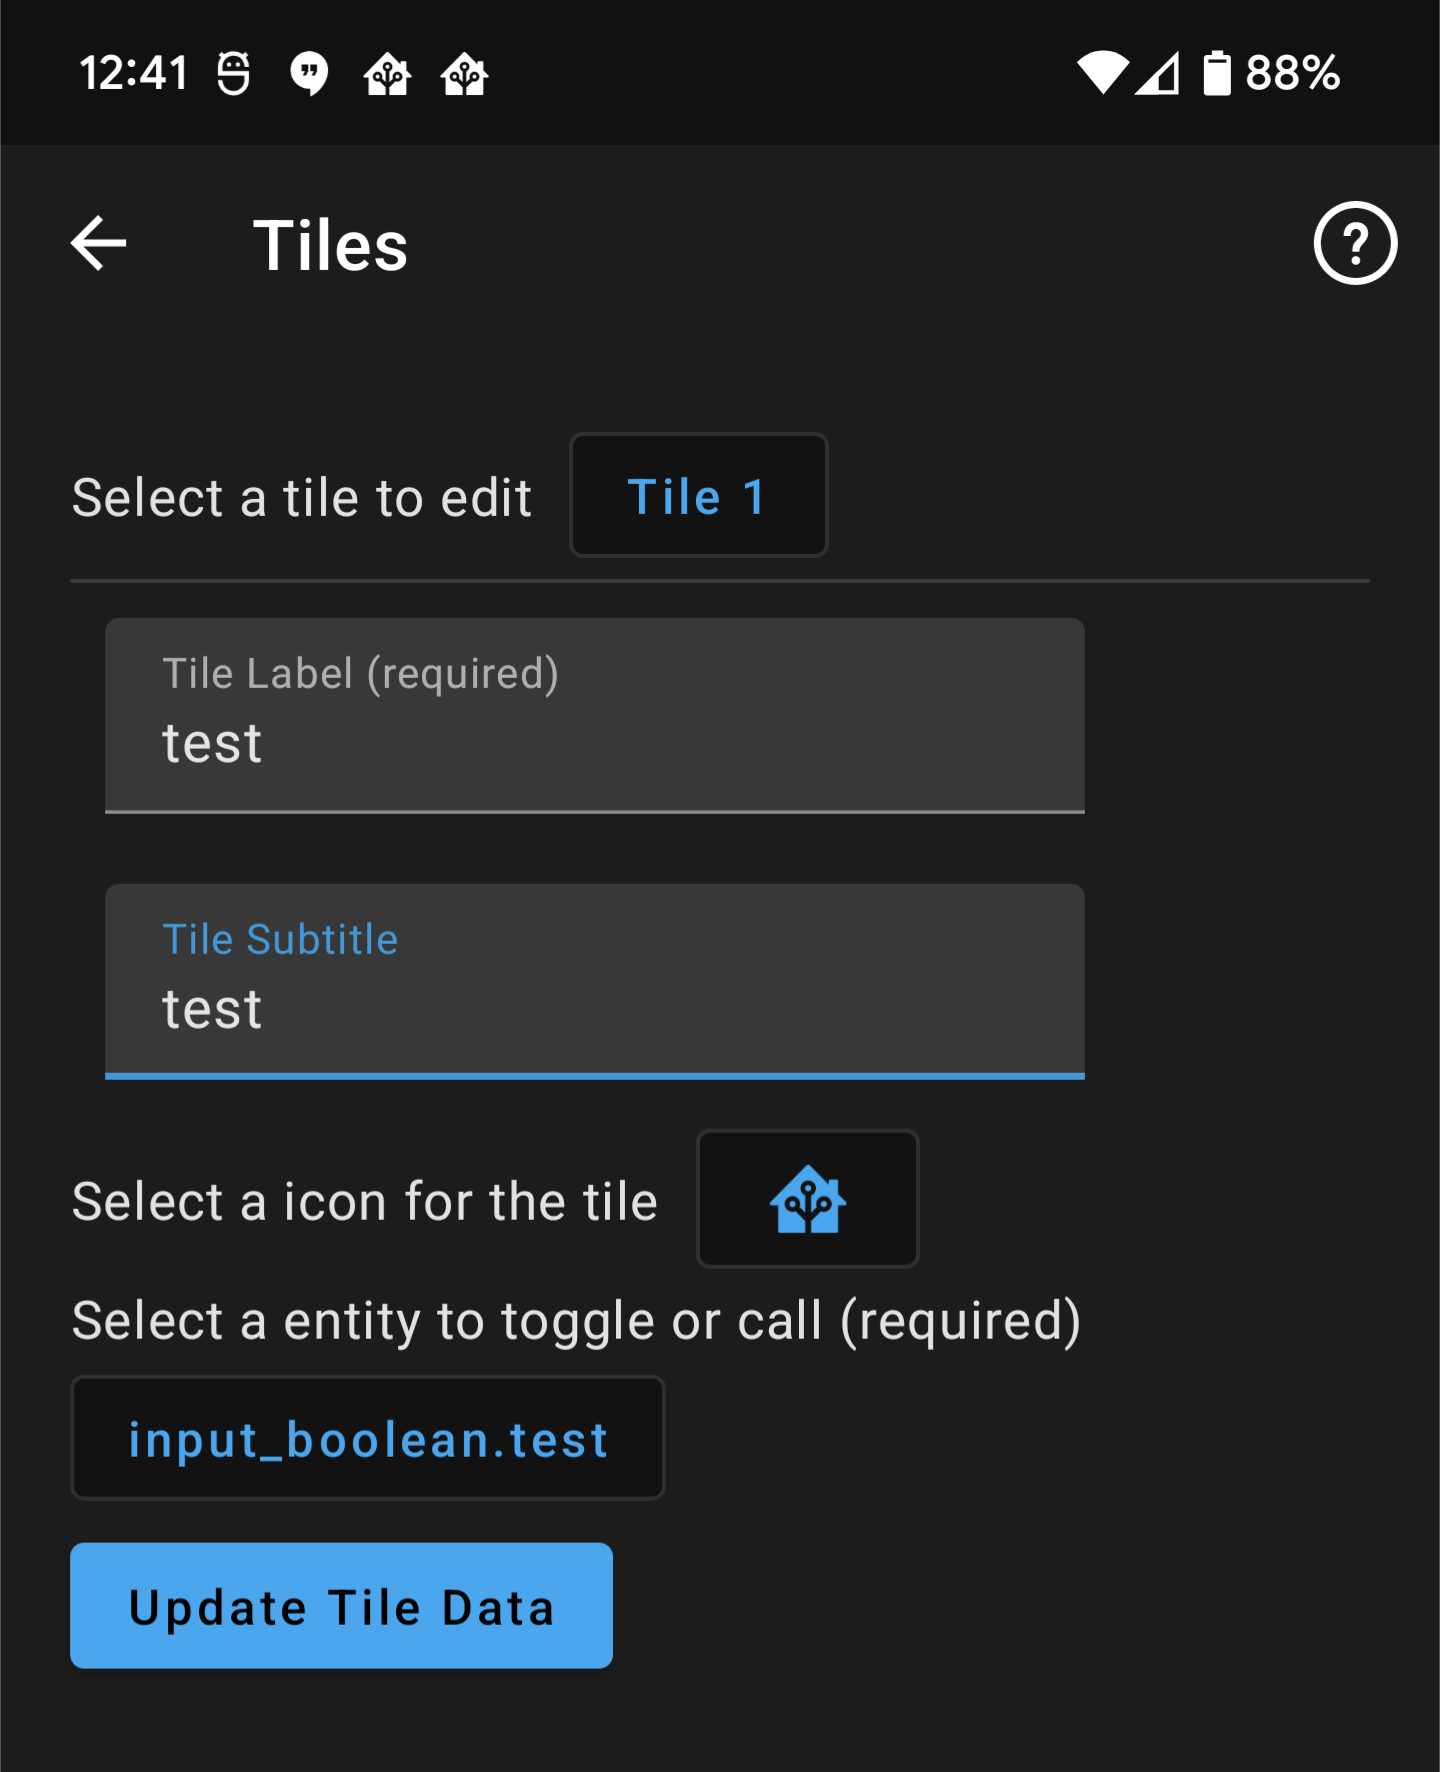Screen dimensions: 1440x1772
Task: Click the Tiles page title
Action: [330, 246]
